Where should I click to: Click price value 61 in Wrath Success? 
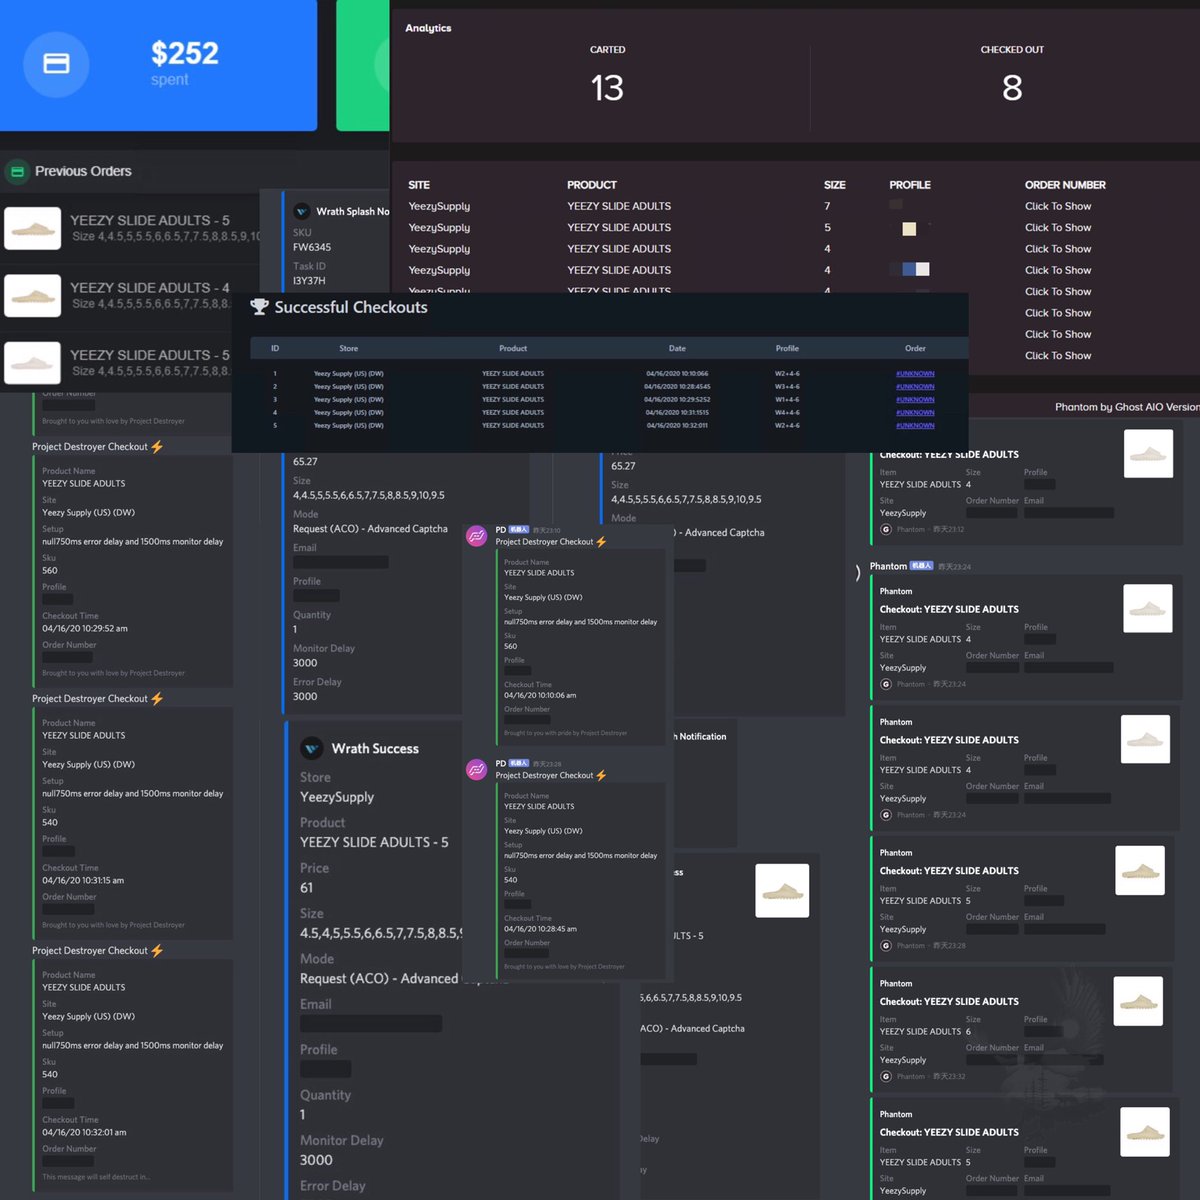(306, 888)
